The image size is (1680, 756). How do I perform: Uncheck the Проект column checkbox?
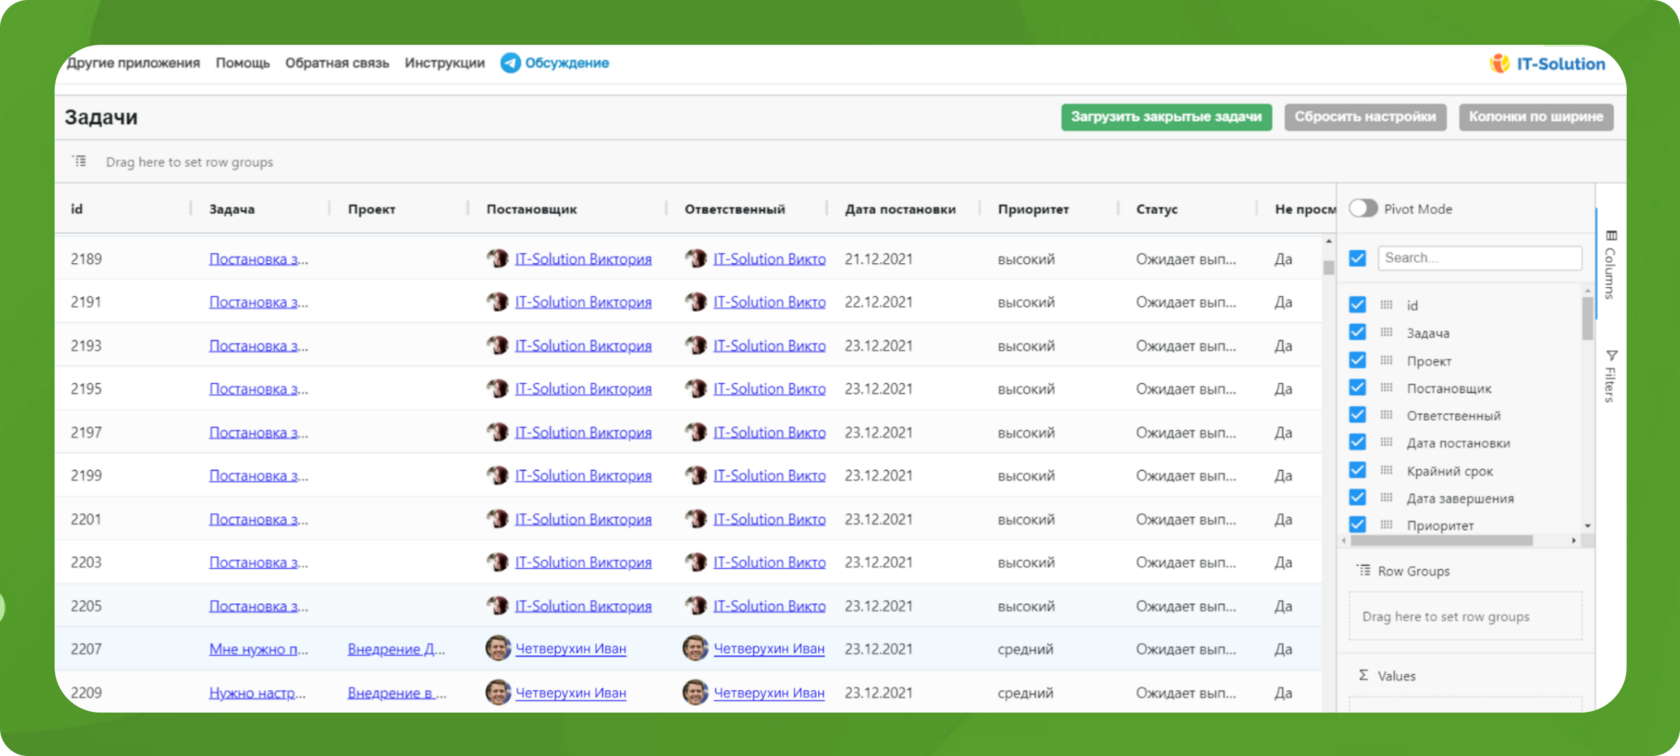(x=1357, y=360)
